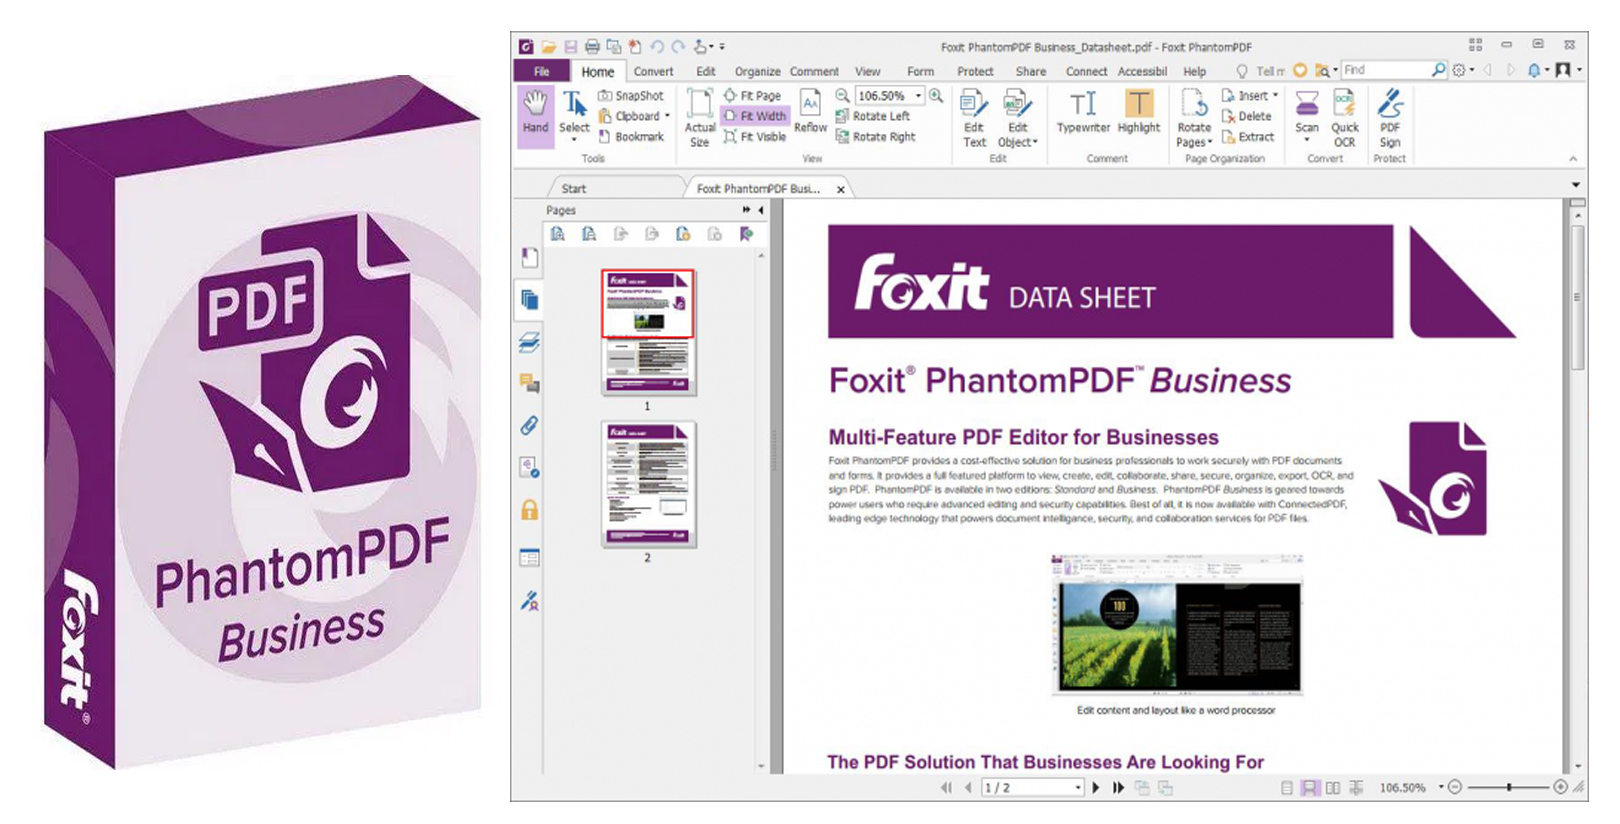1620x824 pixels.
Task: Click Extract pages in Page Organization
Action: coord(1248,137)
